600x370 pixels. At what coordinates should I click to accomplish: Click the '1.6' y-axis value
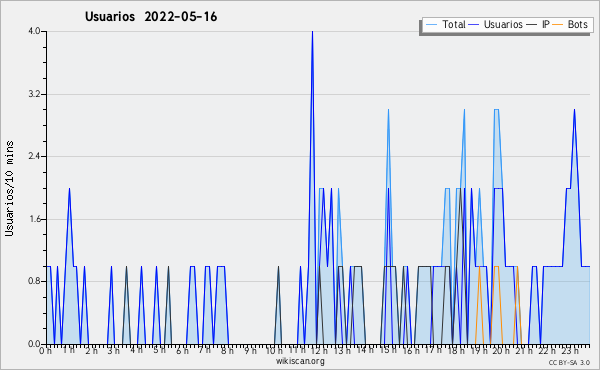(34, 219)
